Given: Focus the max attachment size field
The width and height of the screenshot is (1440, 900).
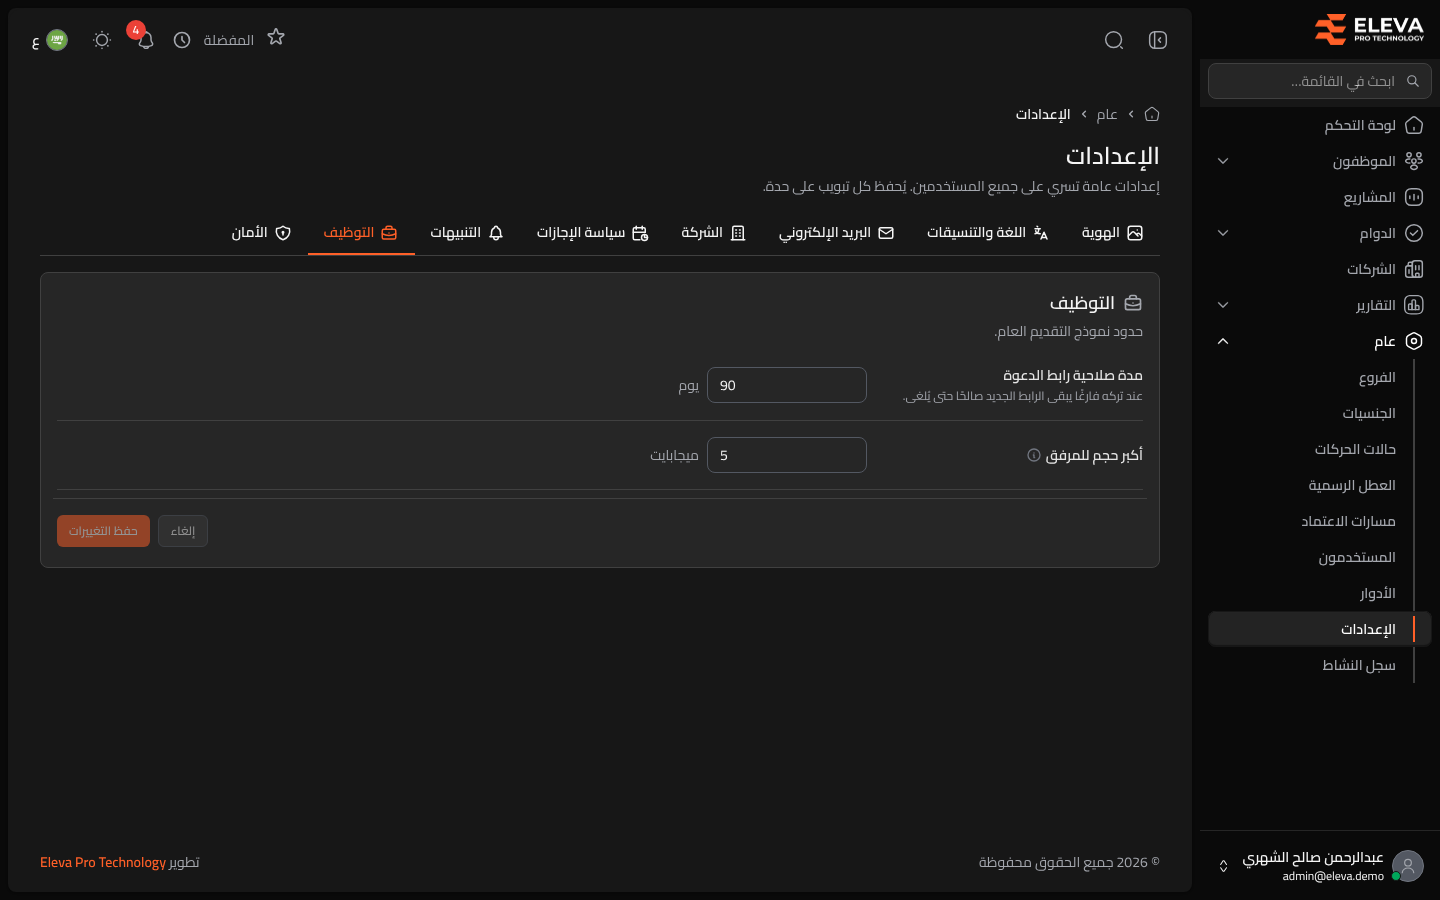Looking at the screenshot, I should coord(787,455).
